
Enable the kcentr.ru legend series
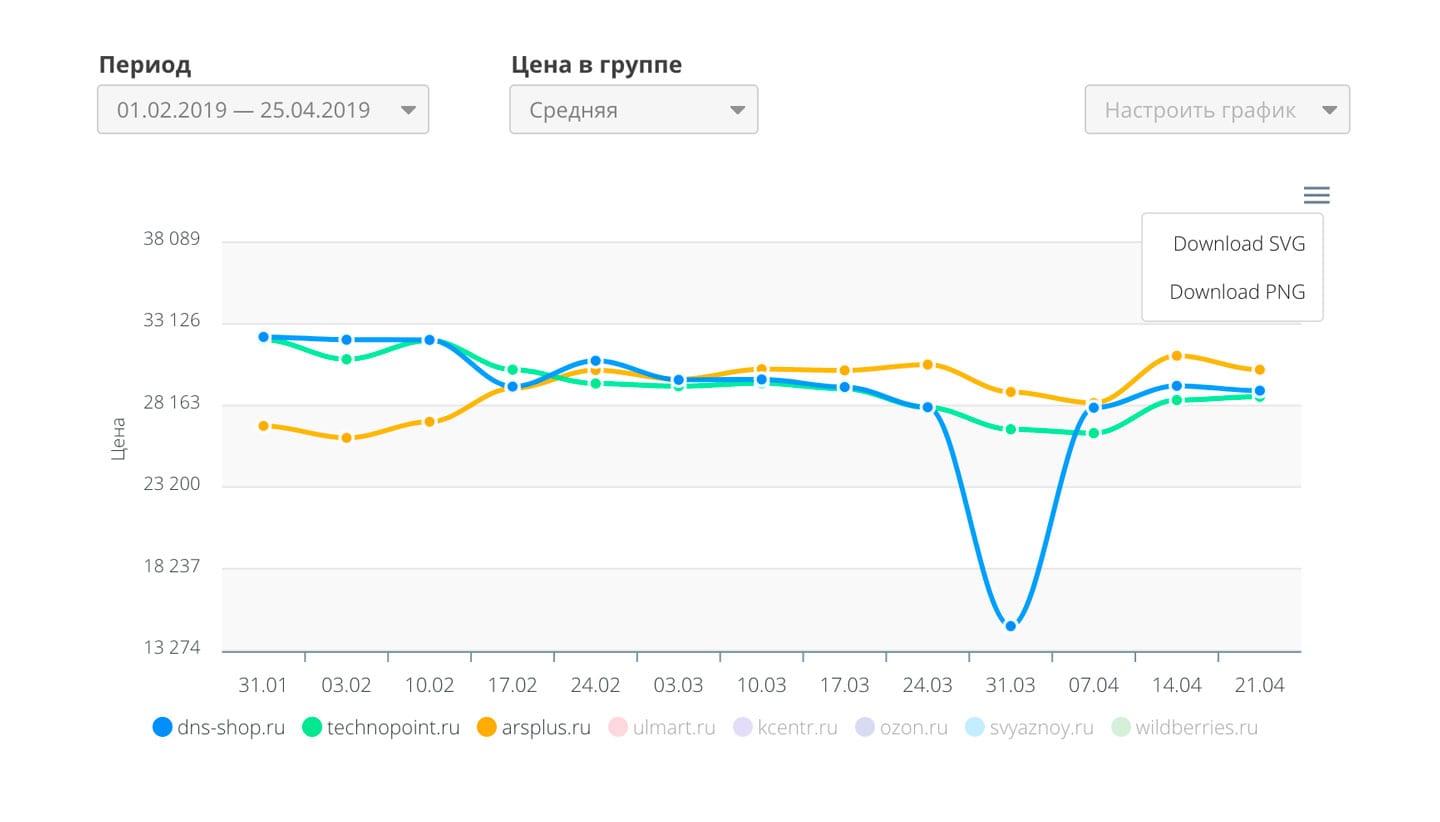pyautogui.click(x=784, y=728)
